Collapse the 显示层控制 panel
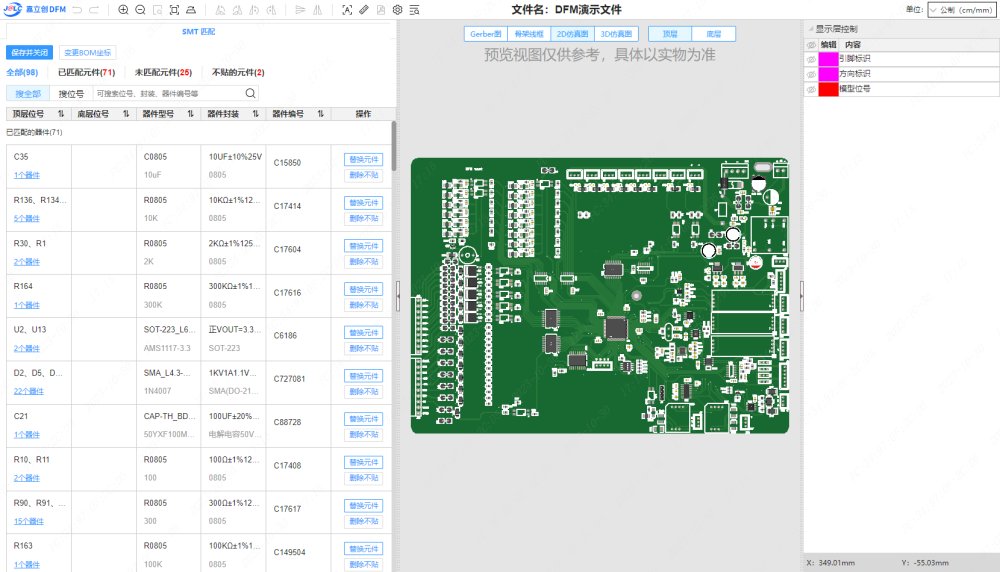The width and height of the screenshot is (1000, 572). 811,29
